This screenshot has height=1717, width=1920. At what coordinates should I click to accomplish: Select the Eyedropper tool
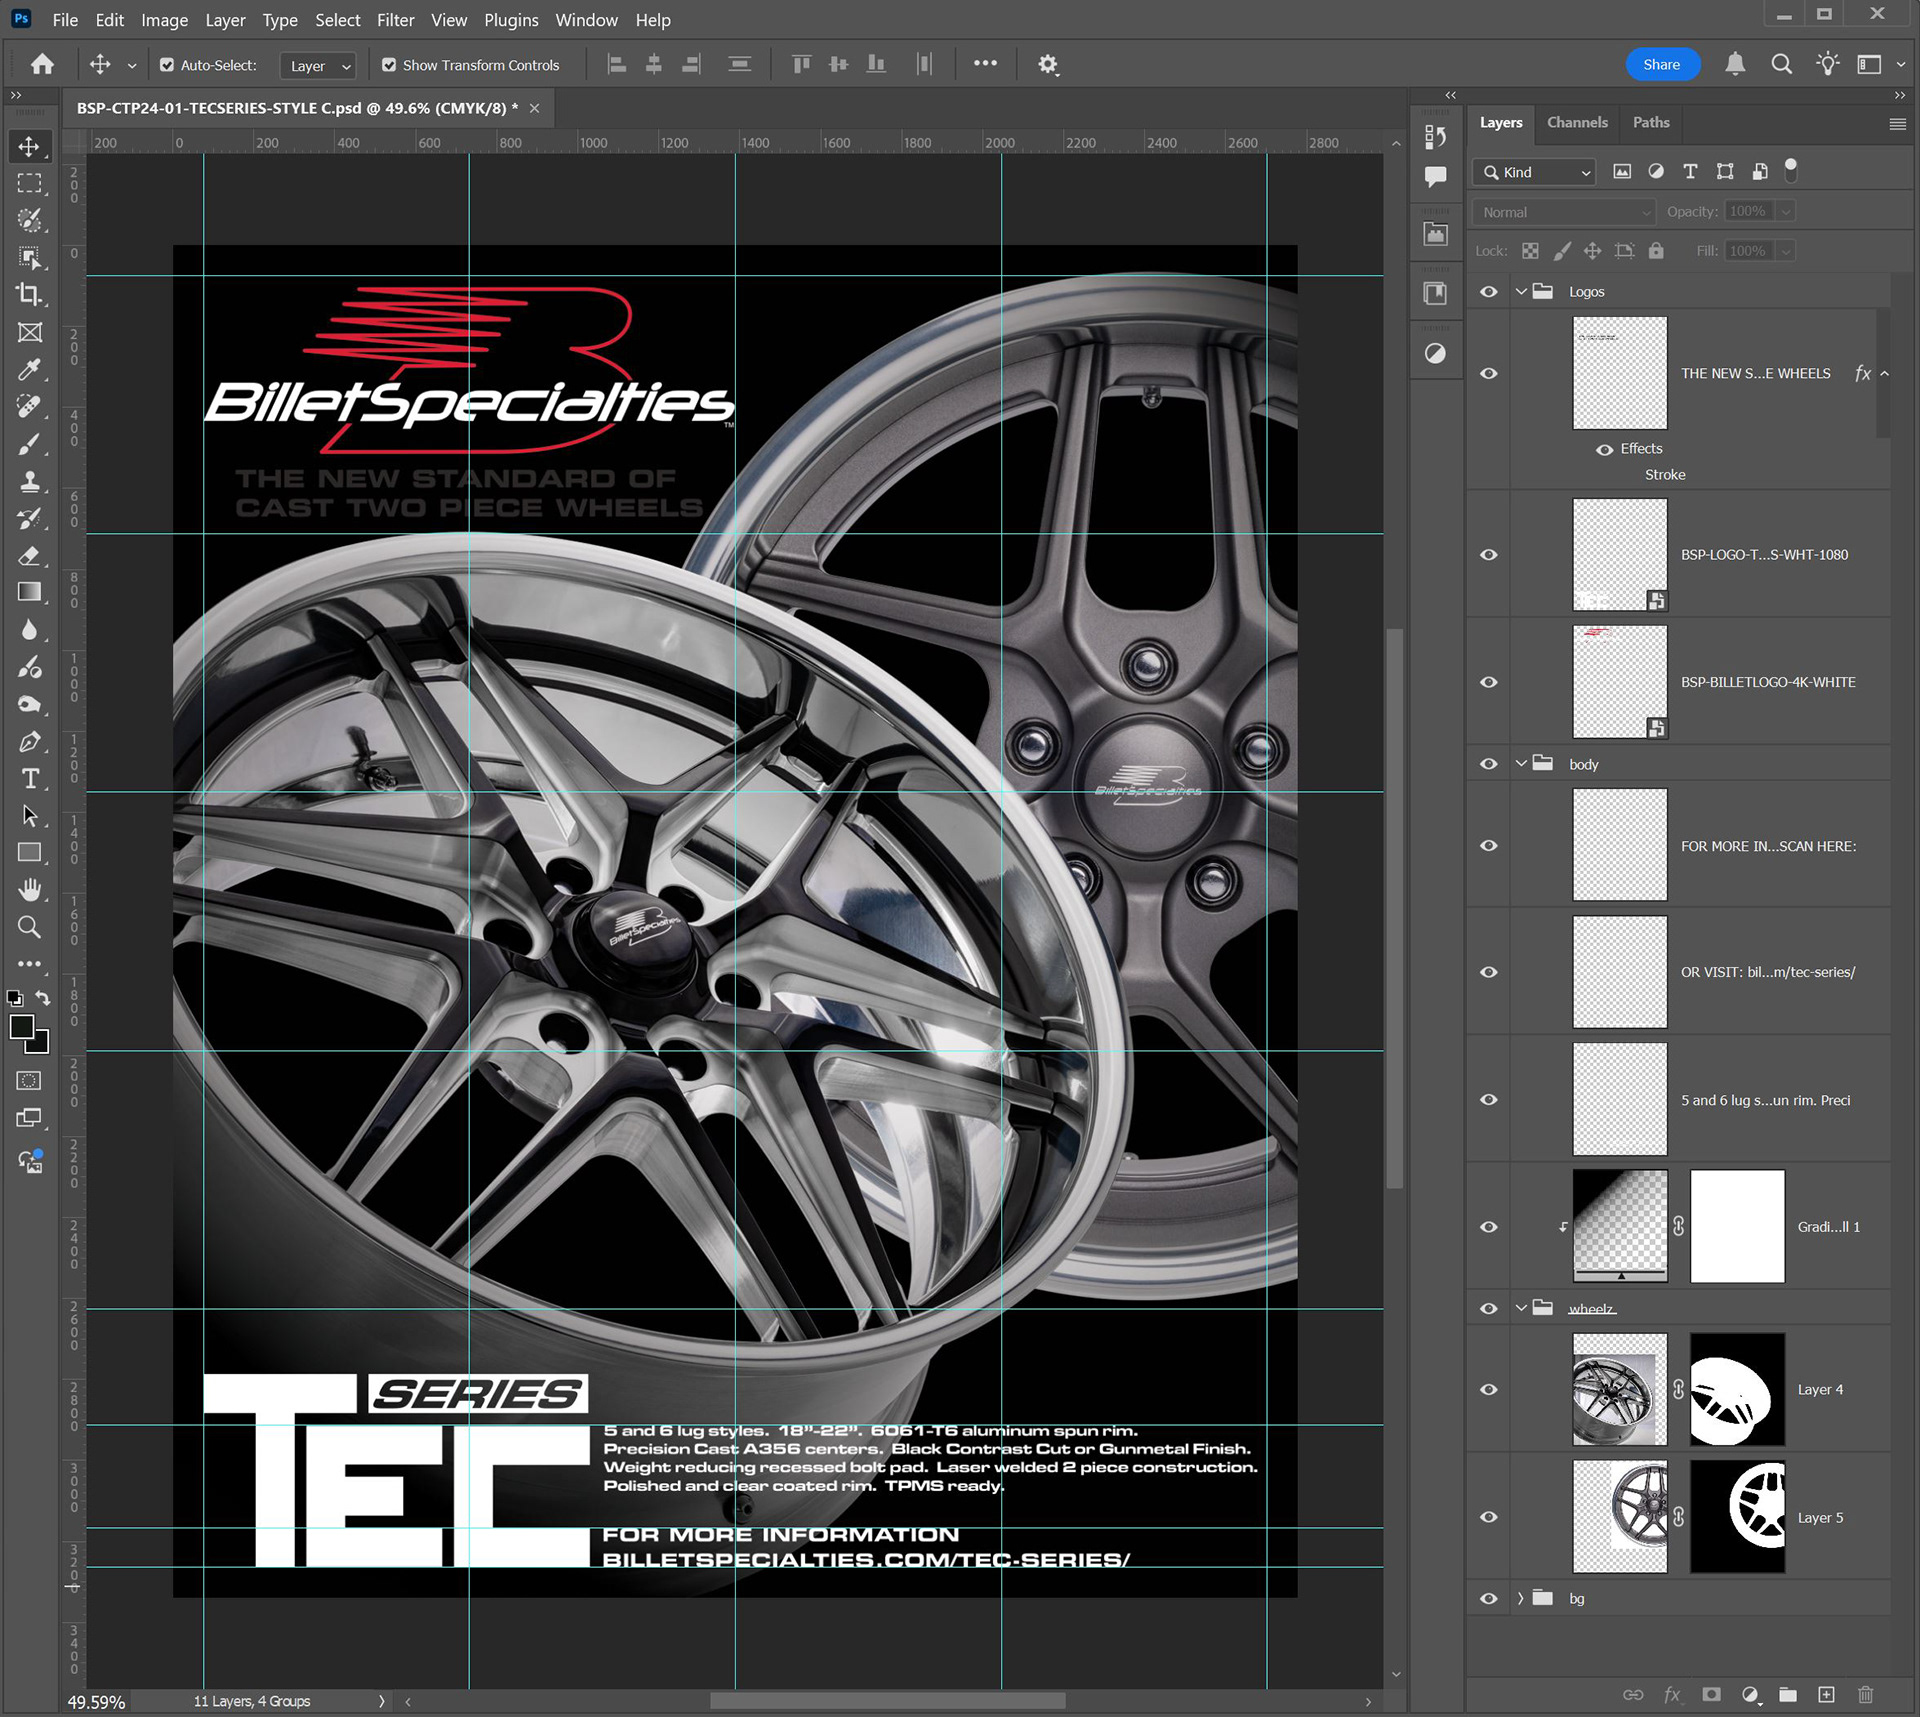[x=29, y=369]
